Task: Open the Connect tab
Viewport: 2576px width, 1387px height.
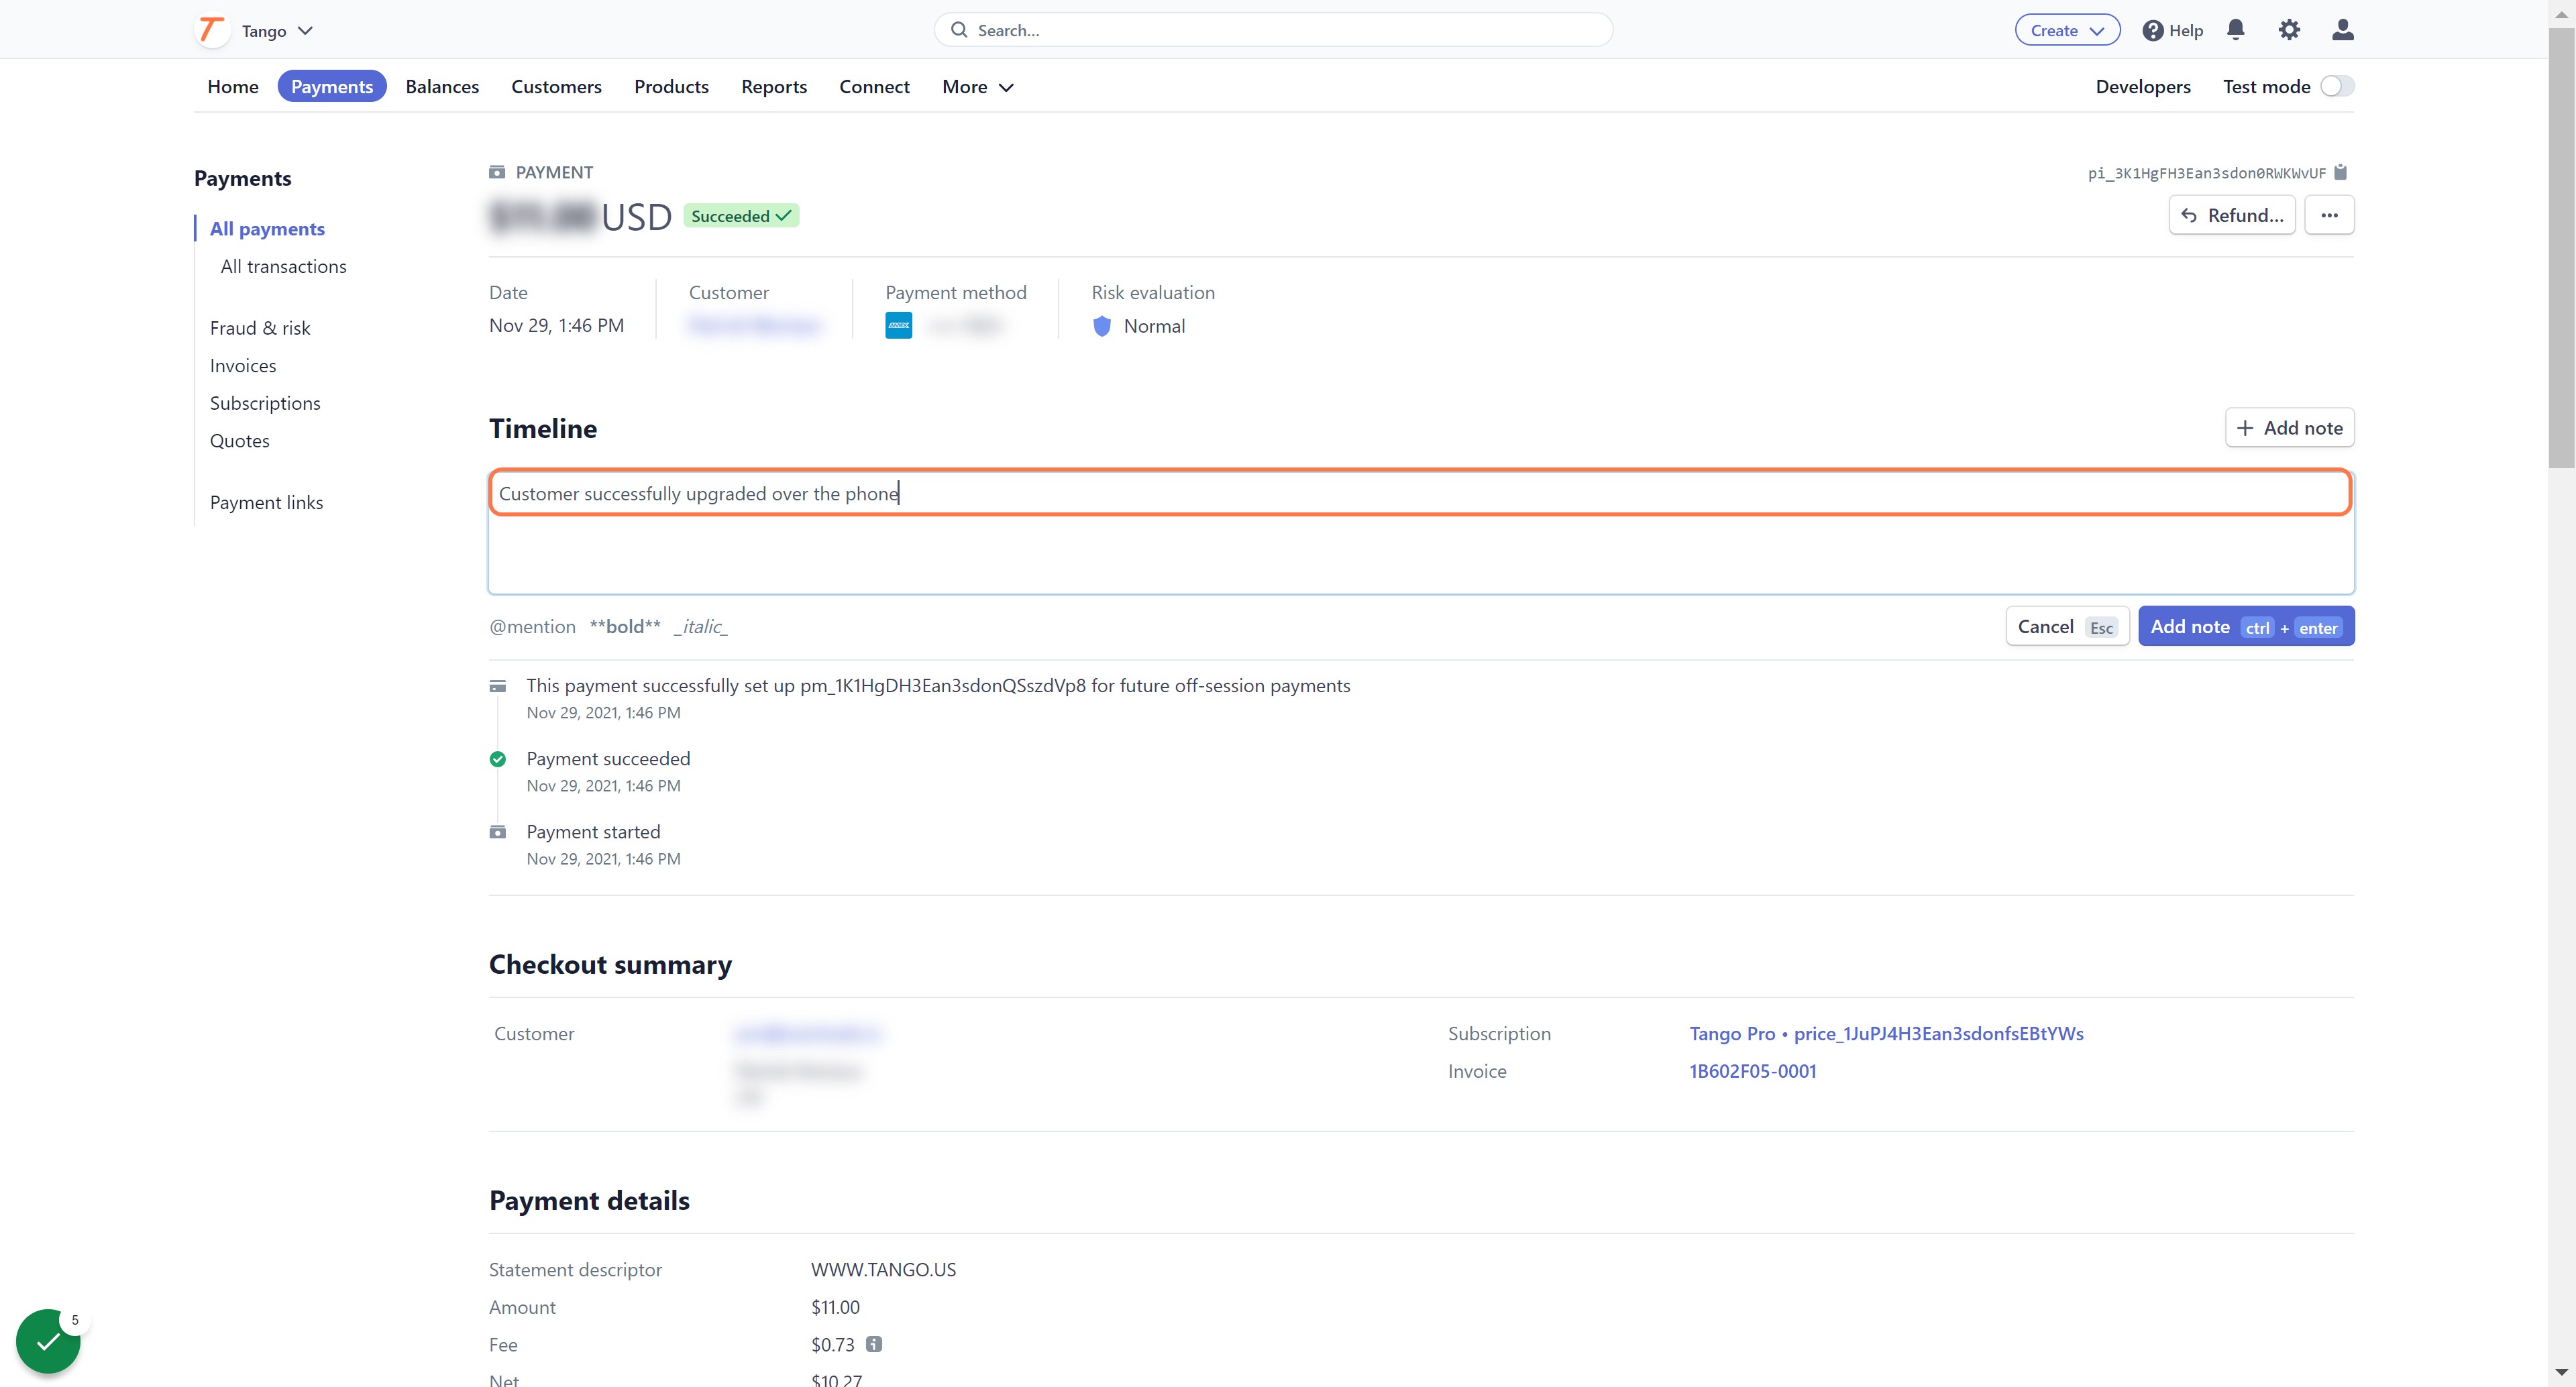Action: pos(874,87)
